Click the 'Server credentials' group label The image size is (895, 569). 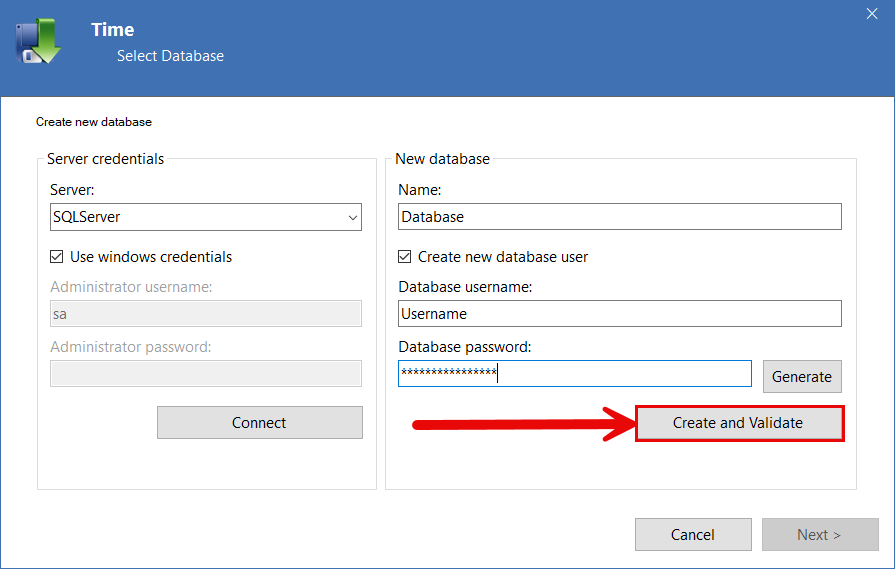pos(106,159)
